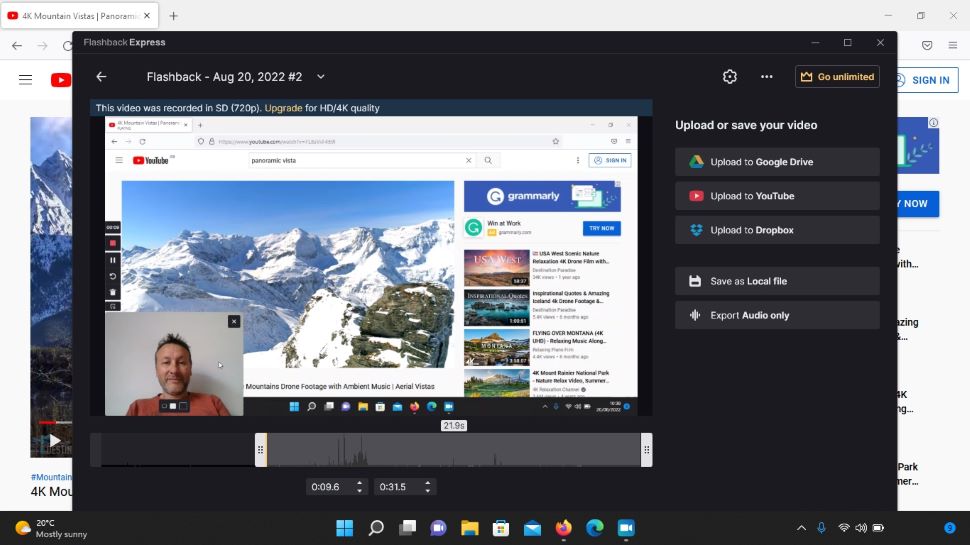The image size is (970, 545).
Task: Open a new browser tab
Action: (x=173, y=16)
